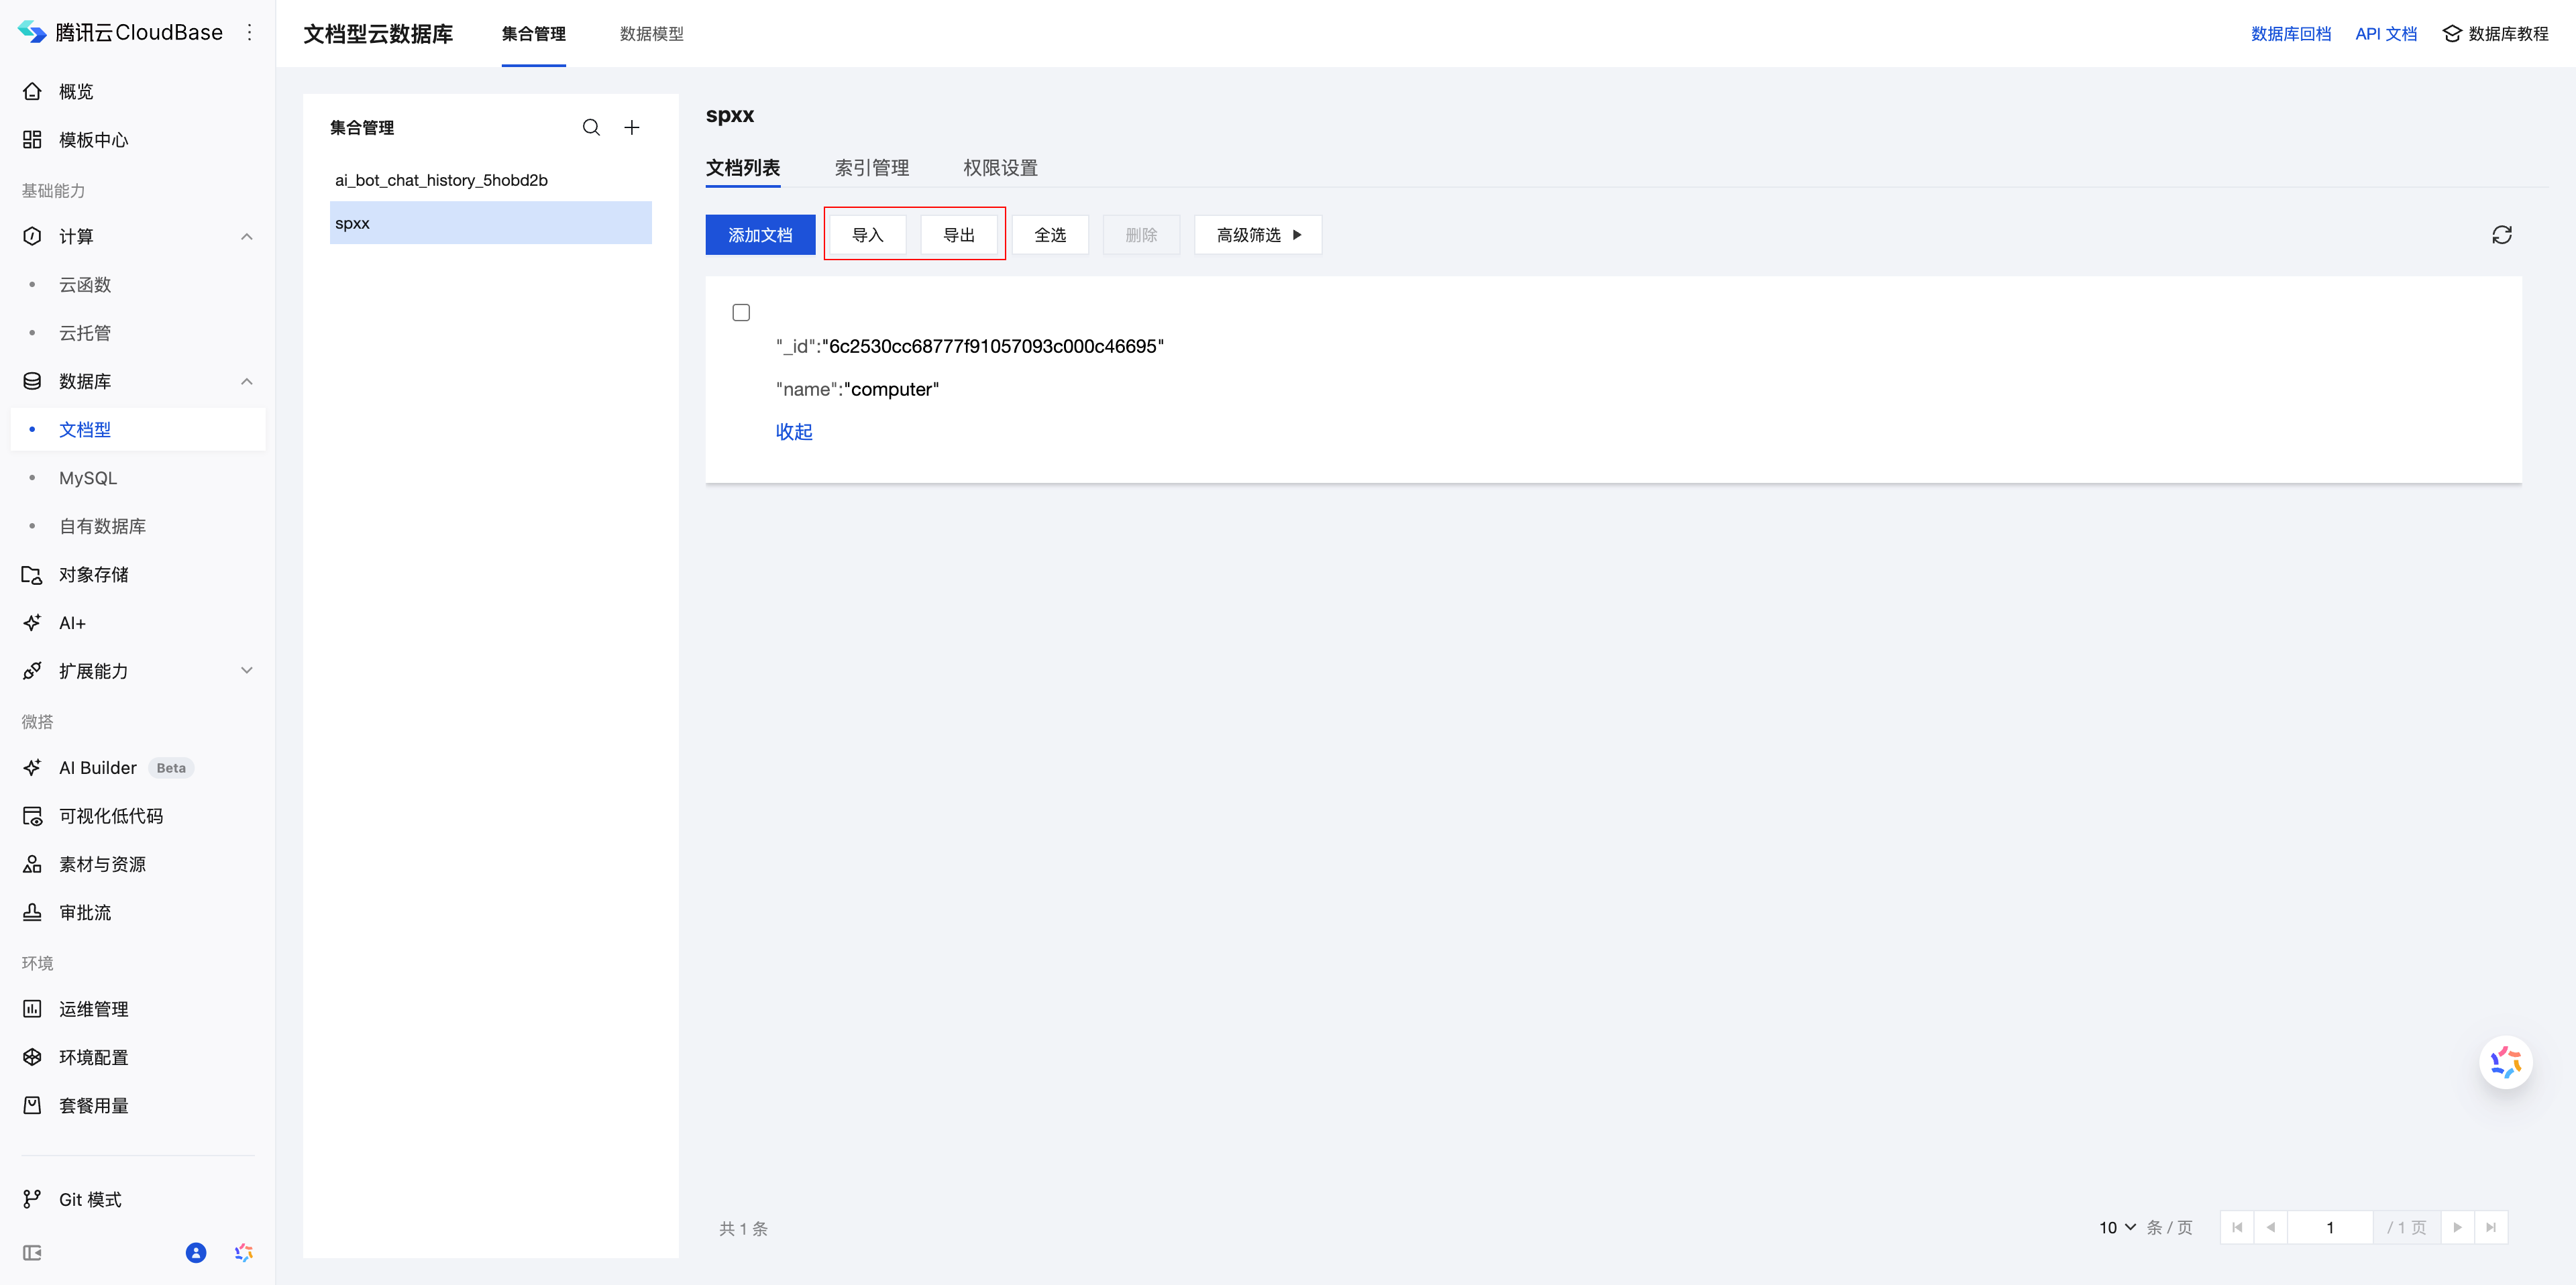Select the spxx collection

(490, 223)
